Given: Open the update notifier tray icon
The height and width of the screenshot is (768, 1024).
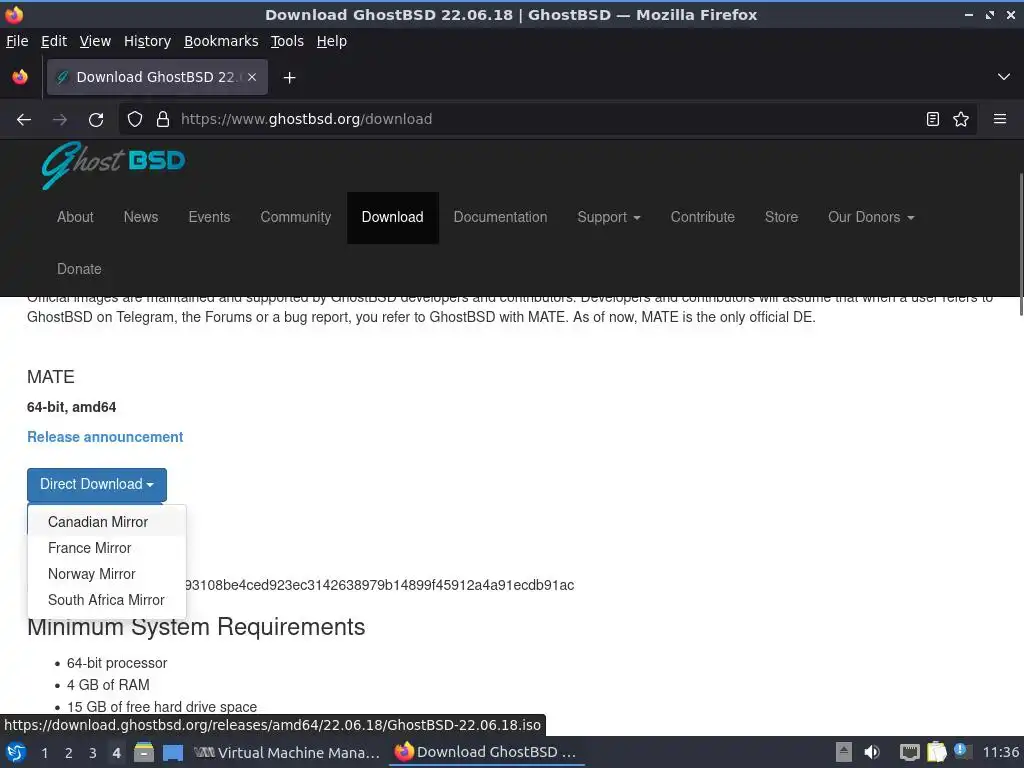Looking at the screenshot, I should [x=961, y=751].
